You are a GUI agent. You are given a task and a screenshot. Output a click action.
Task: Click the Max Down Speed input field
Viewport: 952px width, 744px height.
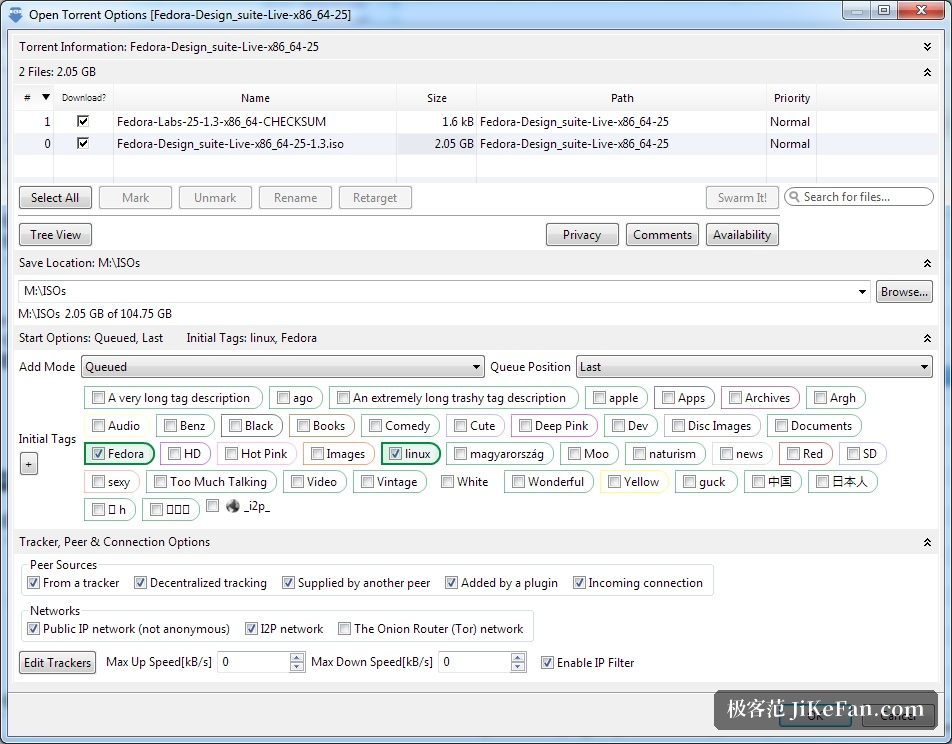pos(474,662)
